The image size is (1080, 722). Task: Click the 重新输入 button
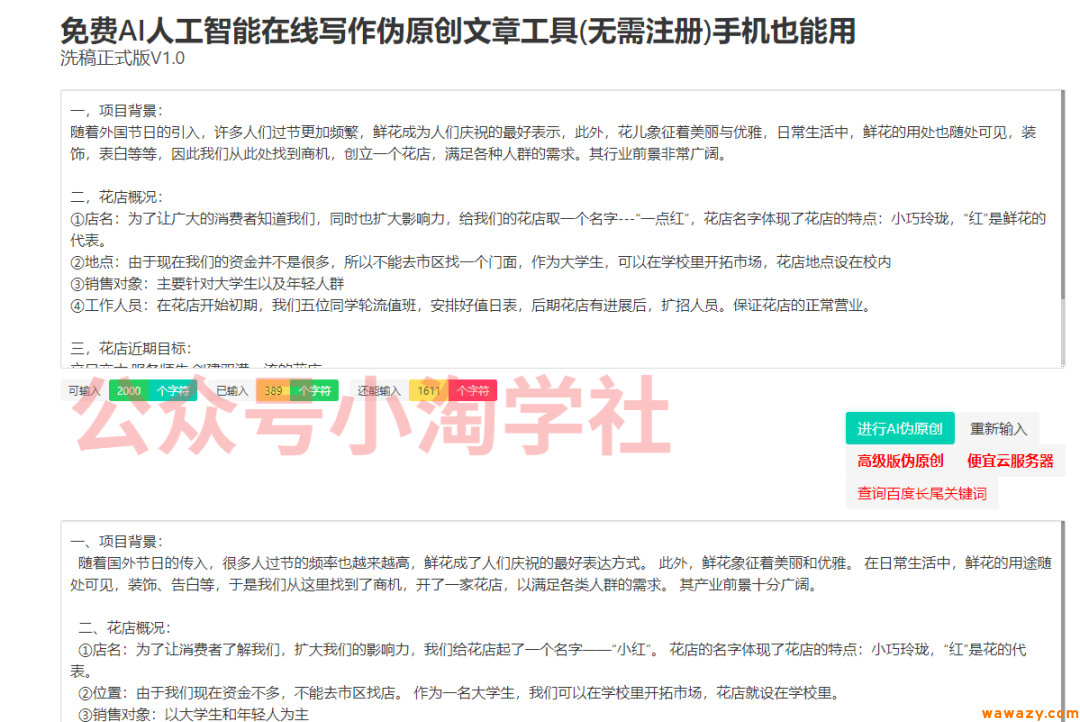[1000, 428]
